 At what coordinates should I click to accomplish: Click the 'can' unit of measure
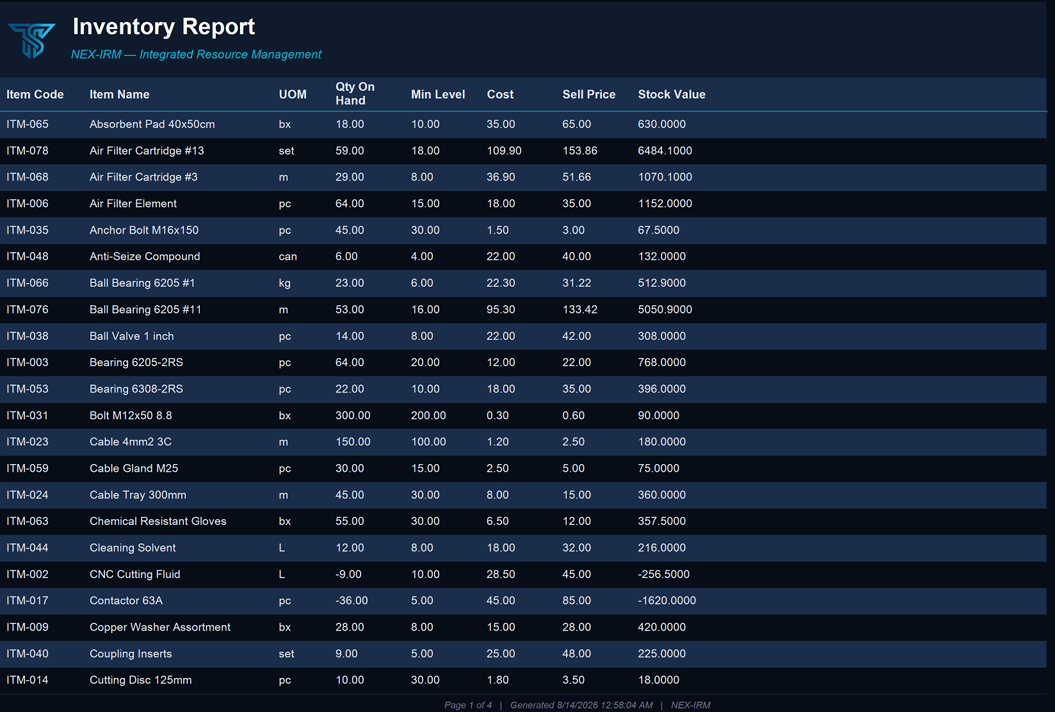[287, 256]
